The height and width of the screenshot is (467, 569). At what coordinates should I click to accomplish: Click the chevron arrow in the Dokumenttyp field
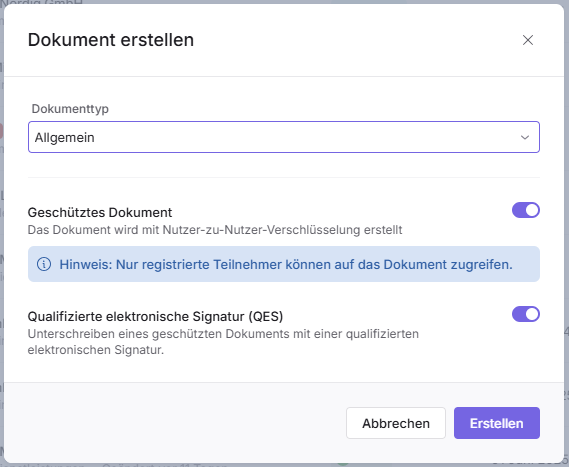click(525, 138)
